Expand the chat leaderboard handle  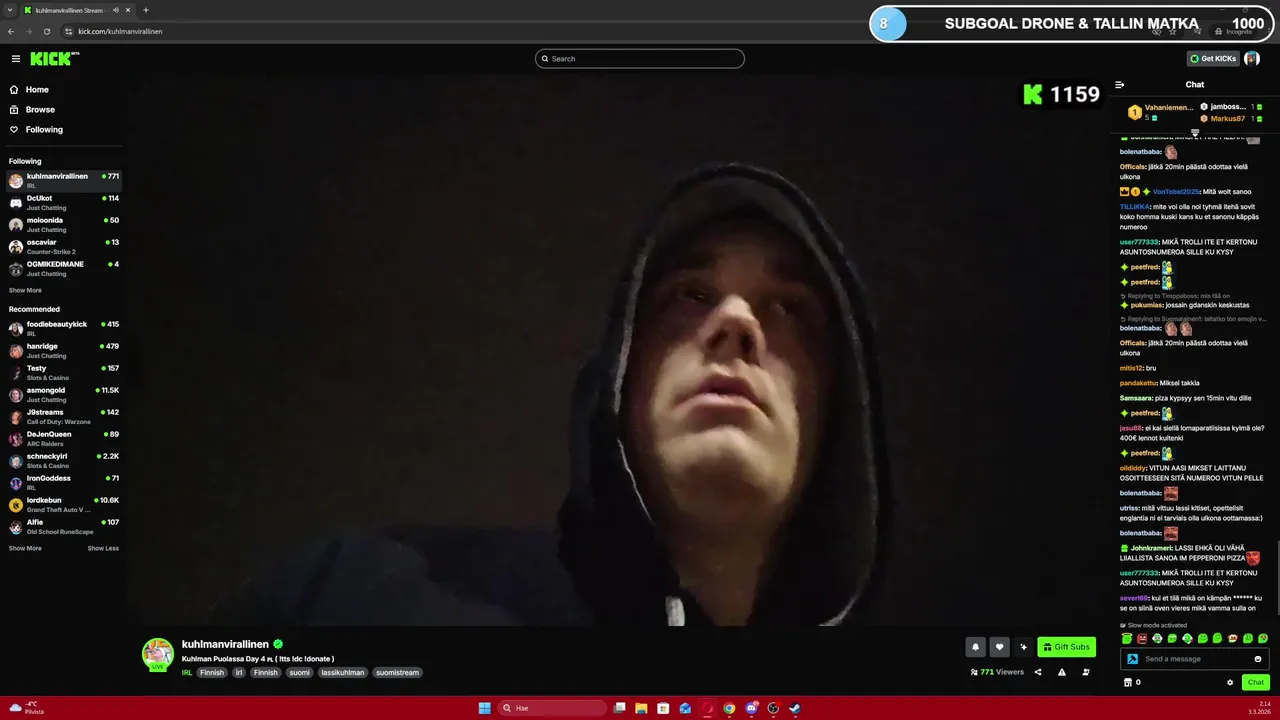(x=1195, y=132)
